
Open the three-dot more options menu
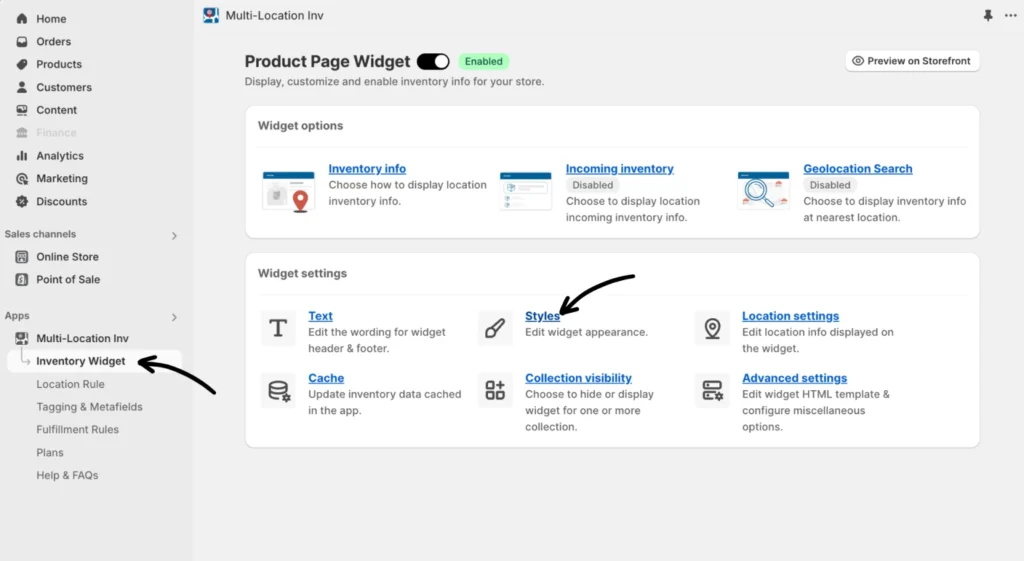pyautogui.click(x=1011, y=16)
